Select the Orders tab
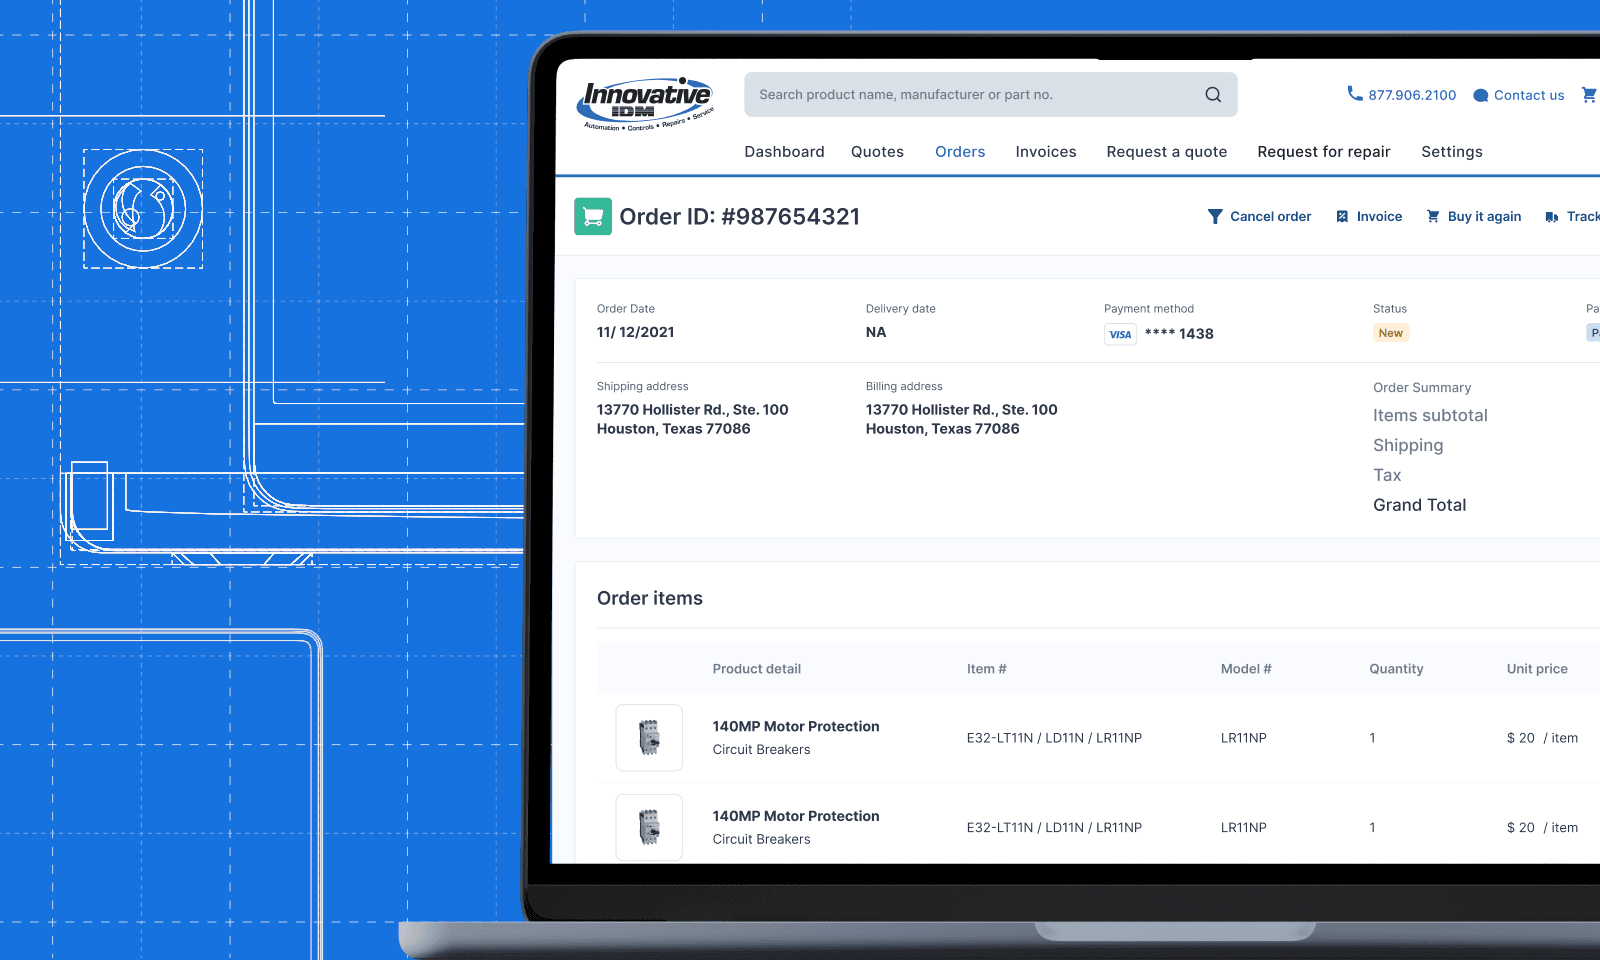The image size is (1600, 960). (x=960, y=152)
